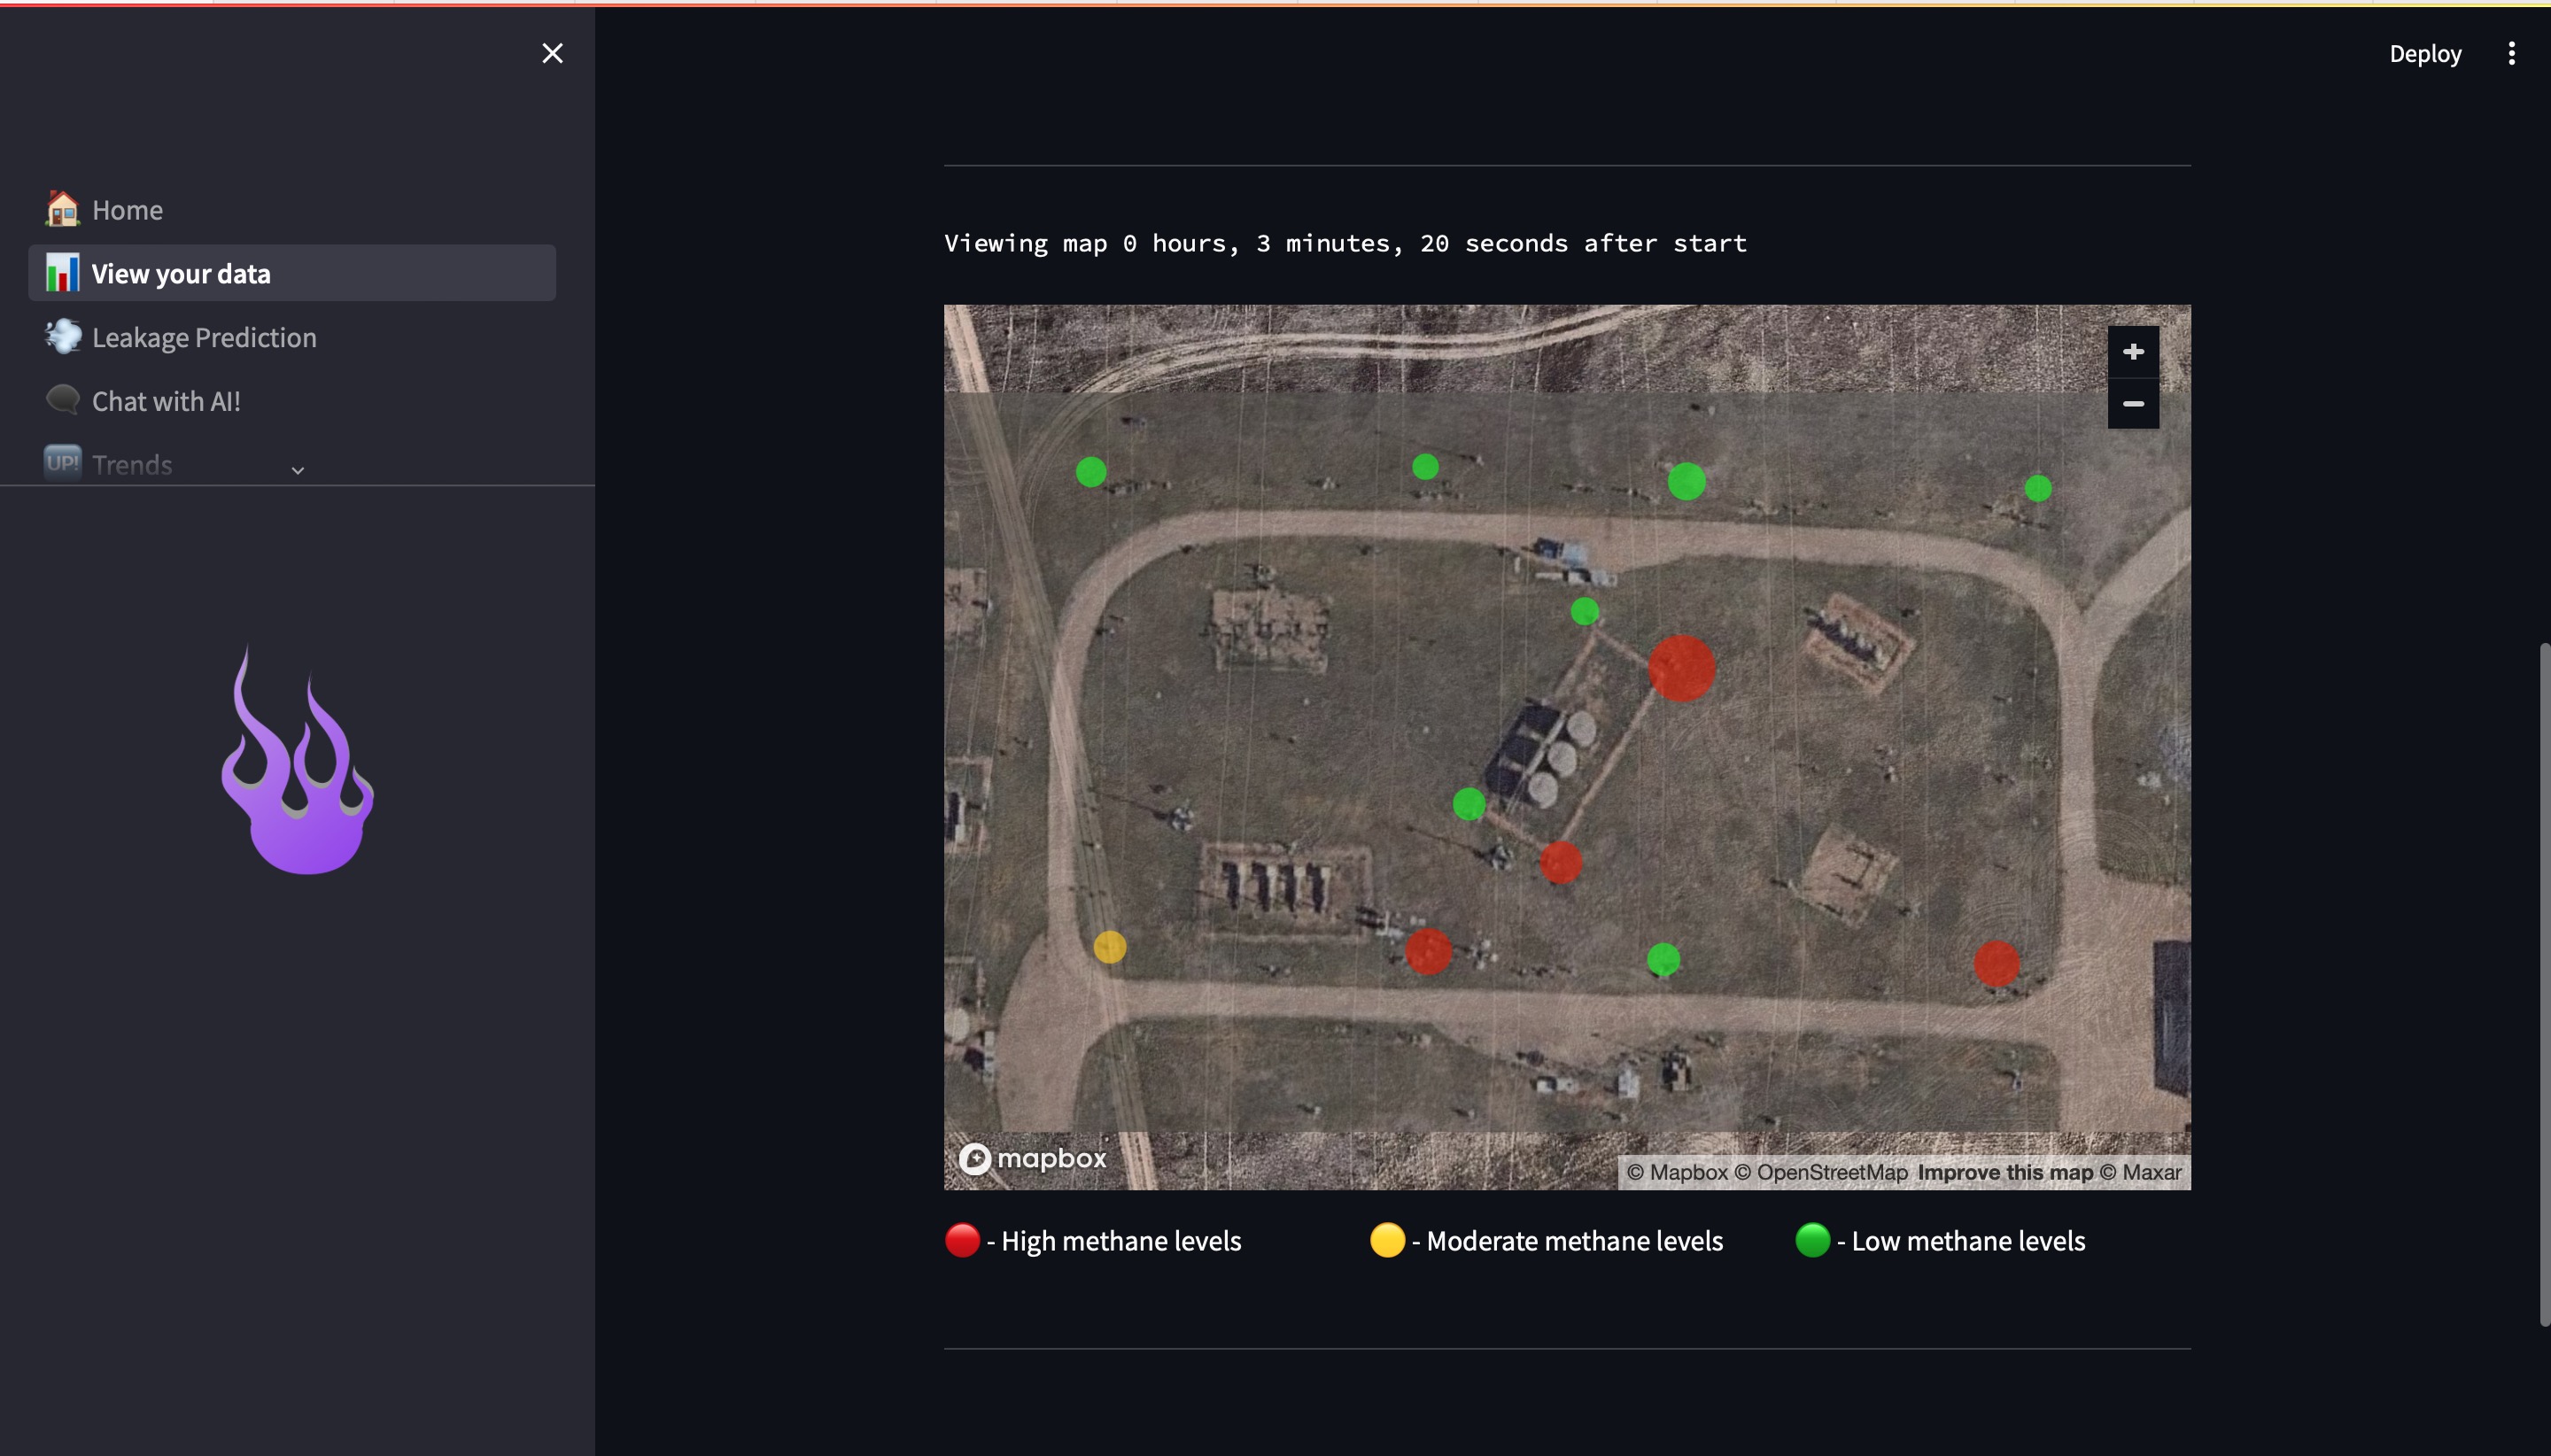Open Leakage Prediction page
2551x1456 pixels.
point(204,337)
